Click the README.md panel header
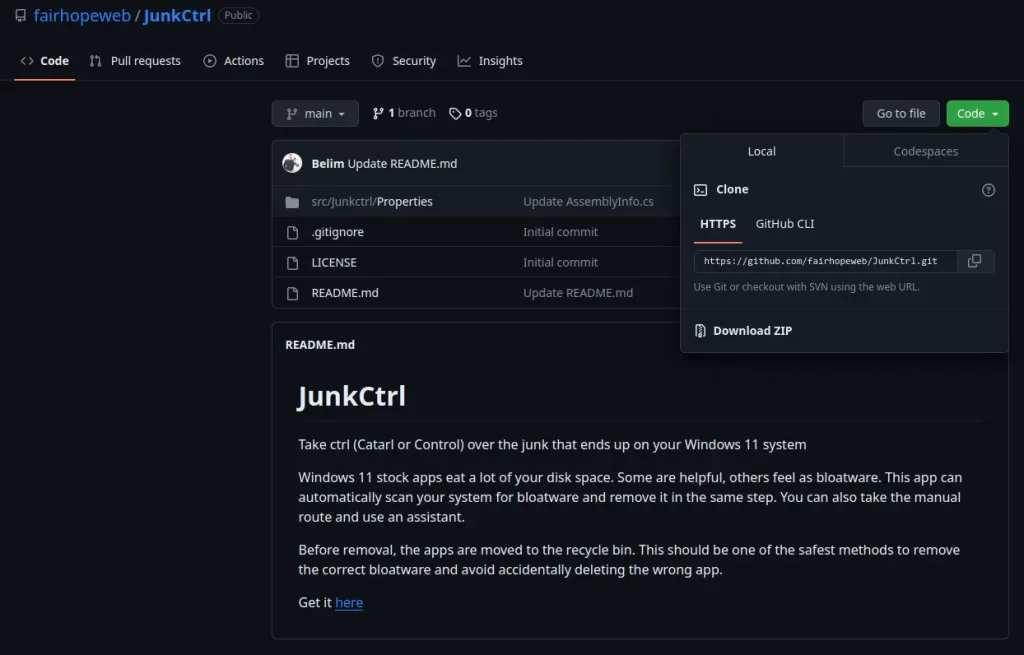1024x655 pixels. click(320, 345)
